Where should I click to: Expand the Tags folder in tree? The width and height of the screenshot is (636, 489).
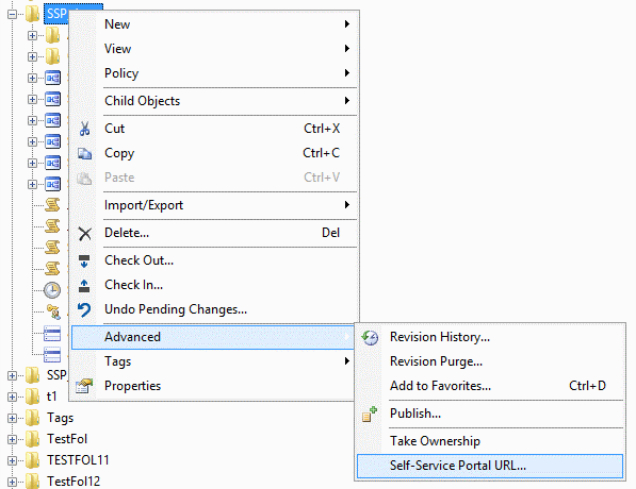click(x=12, y=418)
